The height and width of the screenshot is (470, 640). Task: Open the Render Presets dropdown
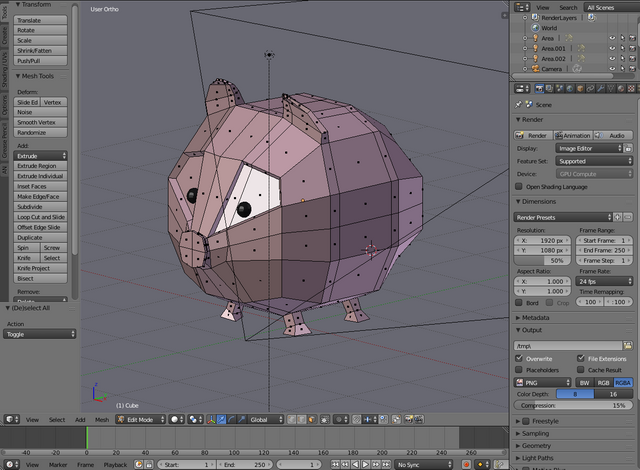tap(562, 216)
